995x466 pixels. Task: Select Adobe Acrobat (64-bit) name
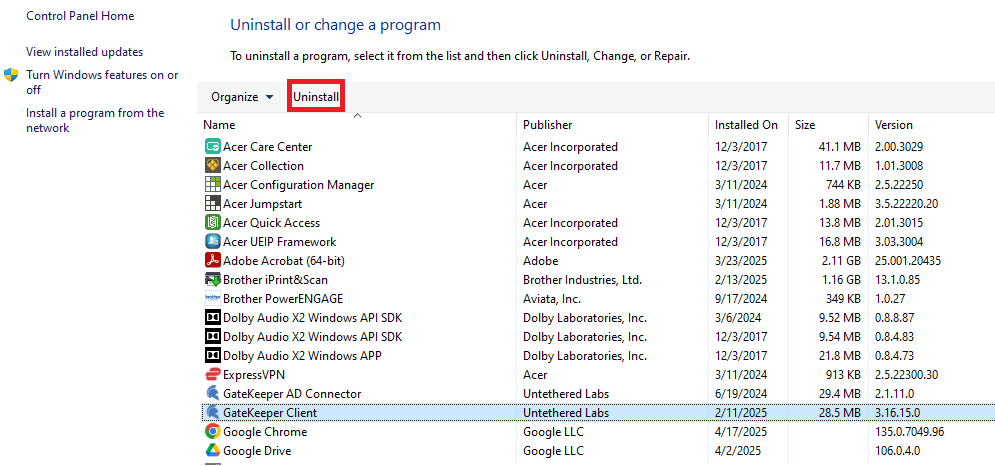point(284,261)
